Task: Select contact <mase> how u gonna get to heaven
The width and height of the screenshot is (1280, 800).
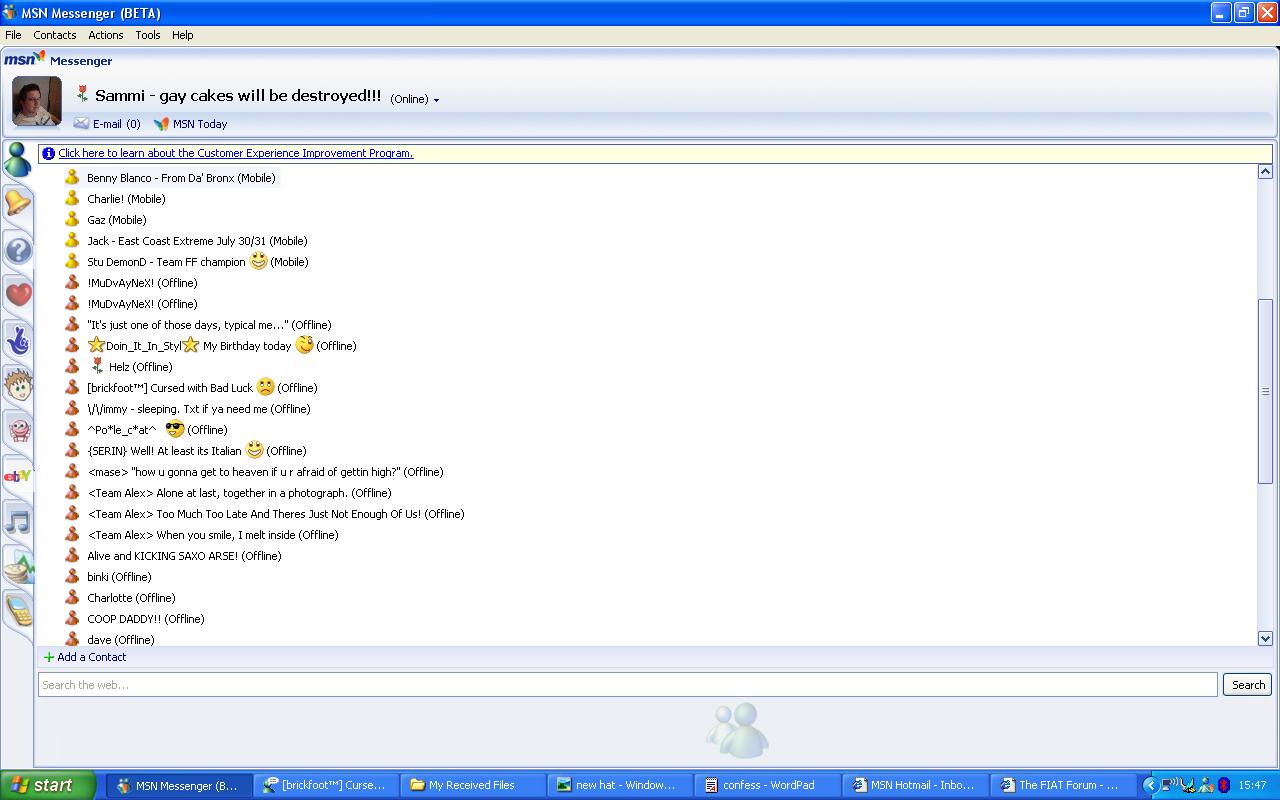Action: coord(265,472)
